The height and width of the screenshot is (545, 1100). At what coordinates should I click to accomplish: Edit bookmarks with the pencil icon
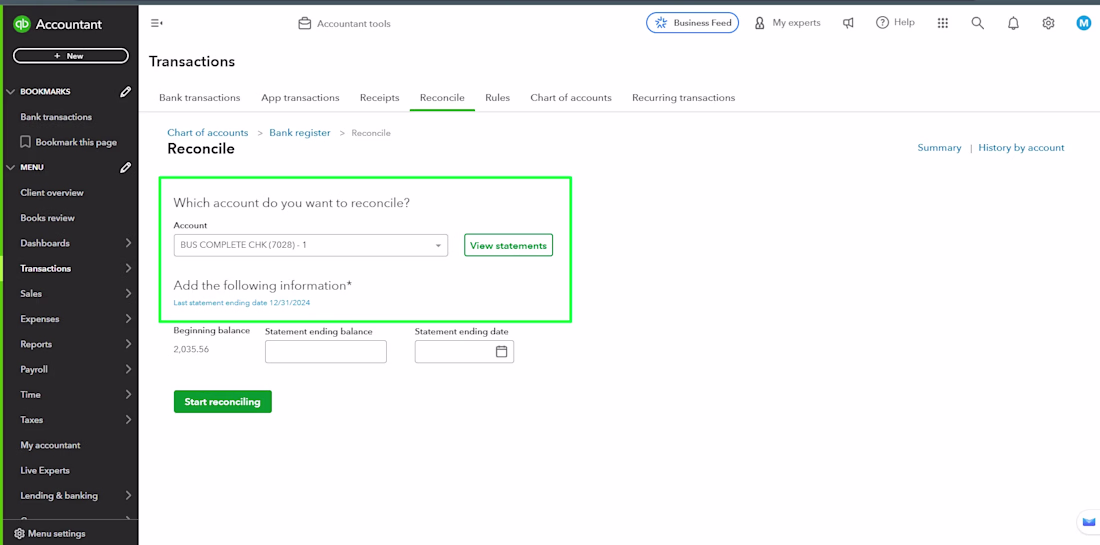(126, 91)
